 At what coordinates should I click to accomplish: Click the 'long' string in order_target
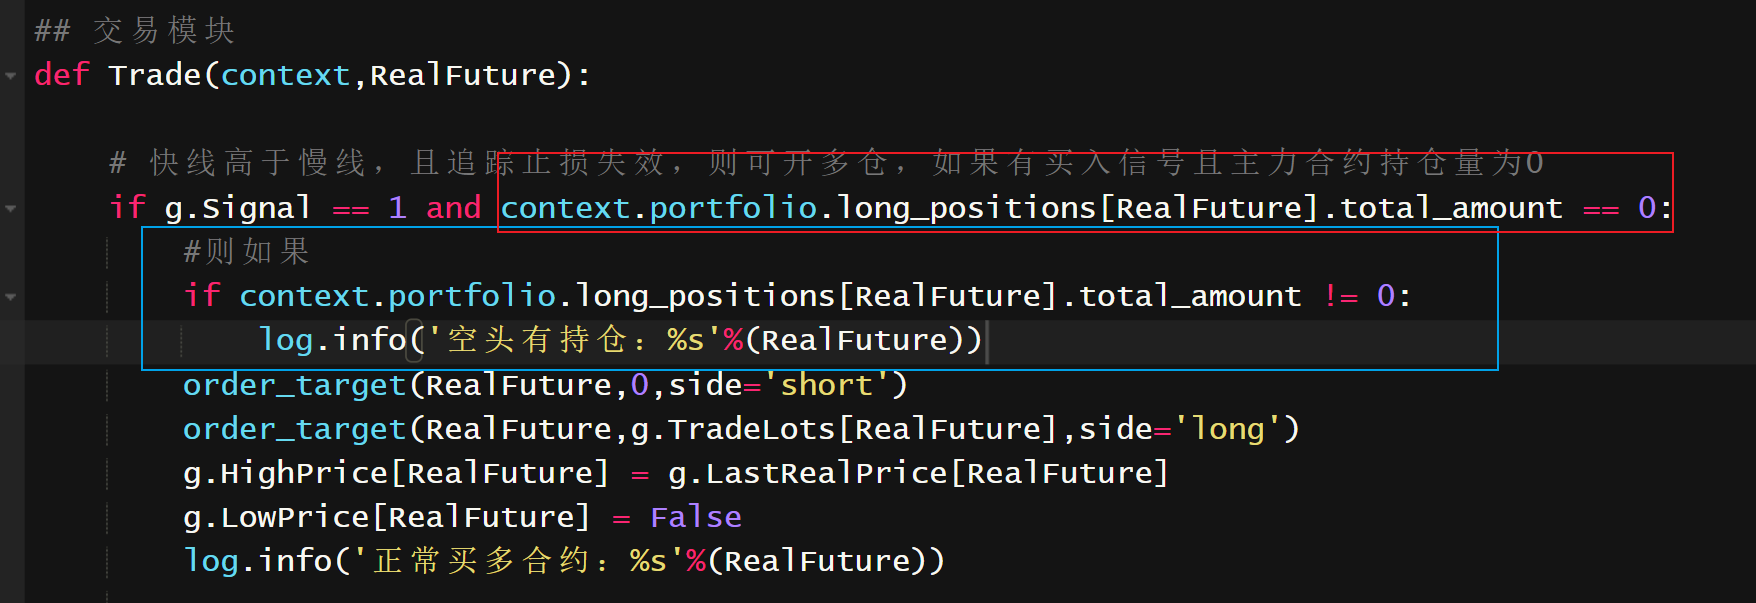(x=1228, y=429)
